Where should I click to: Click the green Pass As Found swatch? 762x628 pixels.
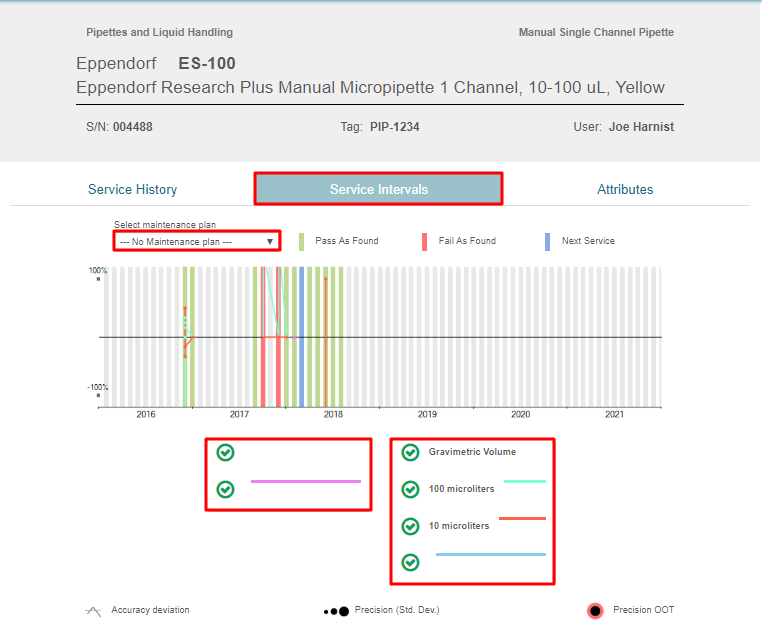pos(301,242)
